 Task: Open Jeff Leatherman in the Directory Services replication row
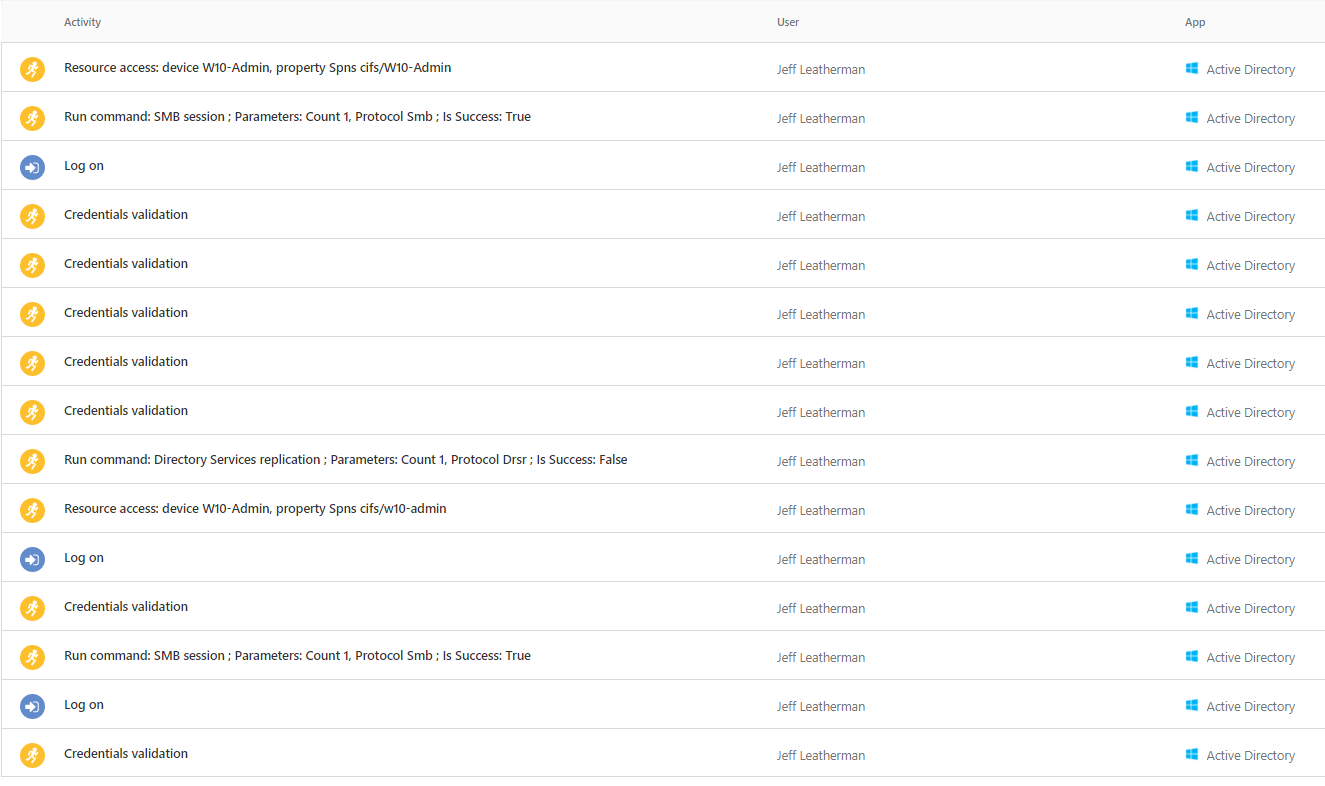(x=820, y=461)
